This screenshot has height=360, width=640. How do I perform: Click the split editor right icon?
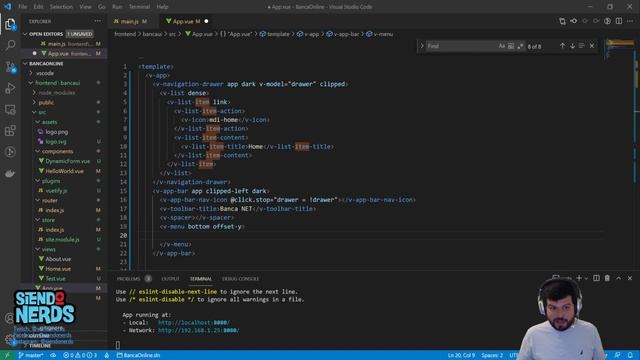619,21
